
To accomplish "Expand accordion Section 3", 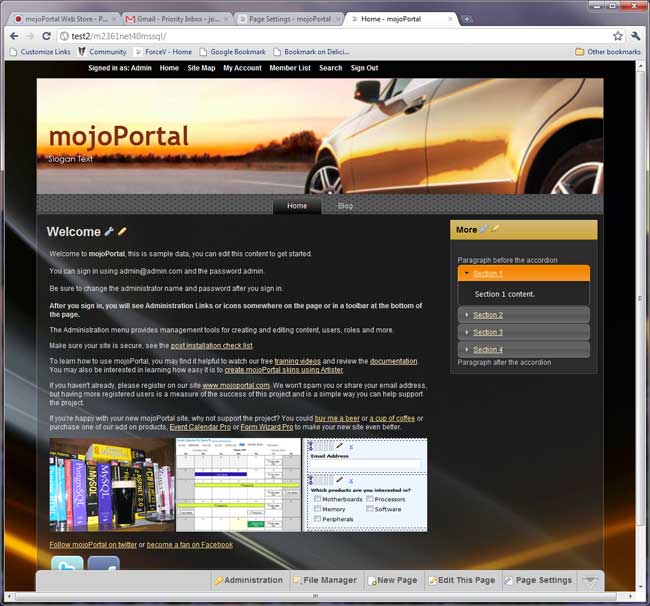I will click(487, 332).
